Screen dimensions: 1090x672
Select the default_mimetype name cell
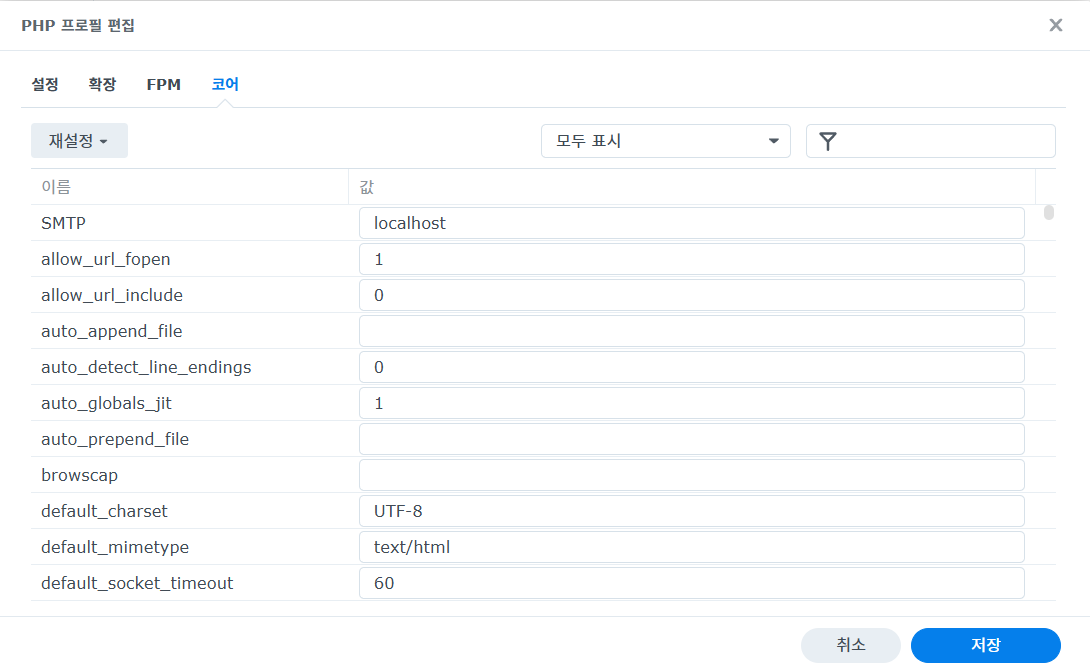click(189, 547)
